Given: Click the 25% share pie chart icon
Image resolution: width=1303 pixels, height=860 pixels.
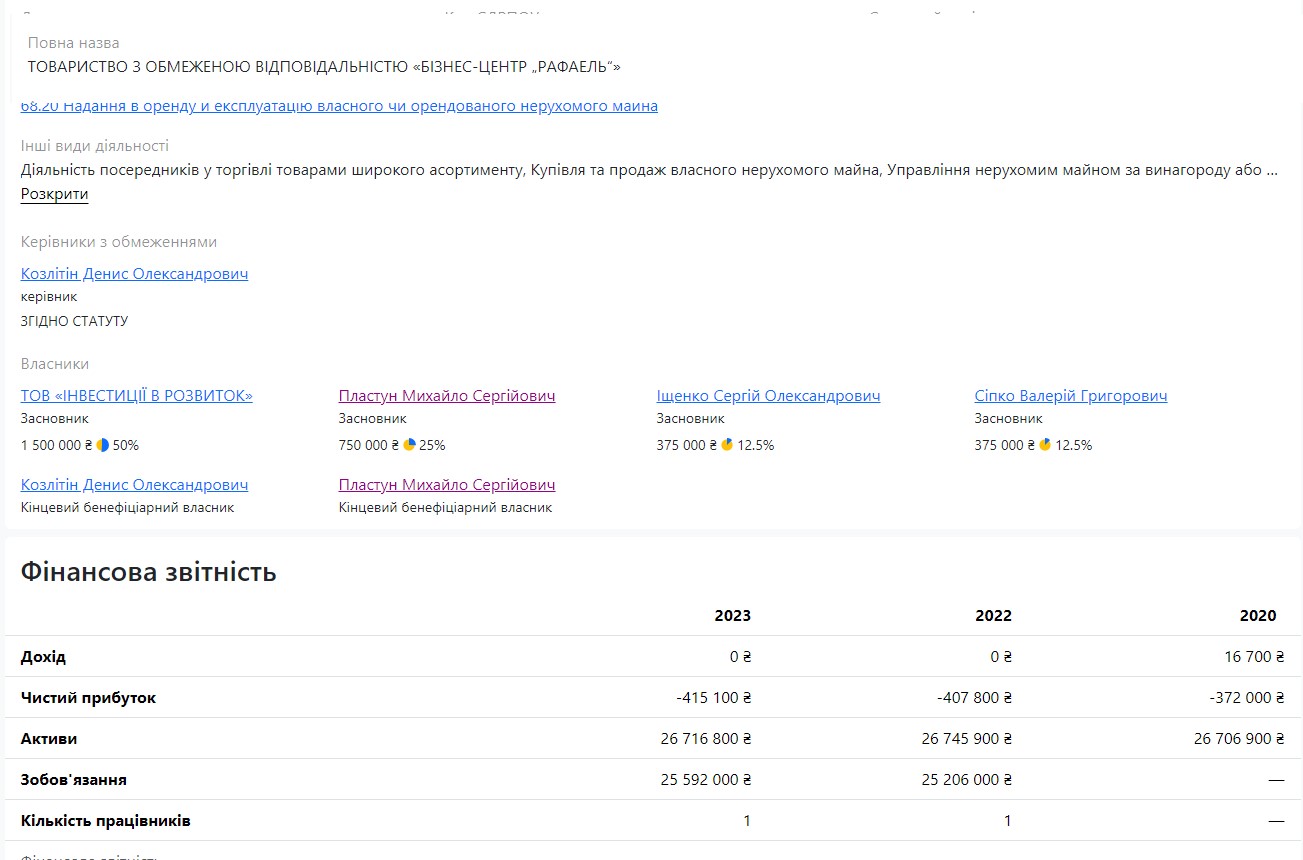Looking at the screenshot, I should coord(409,445).
